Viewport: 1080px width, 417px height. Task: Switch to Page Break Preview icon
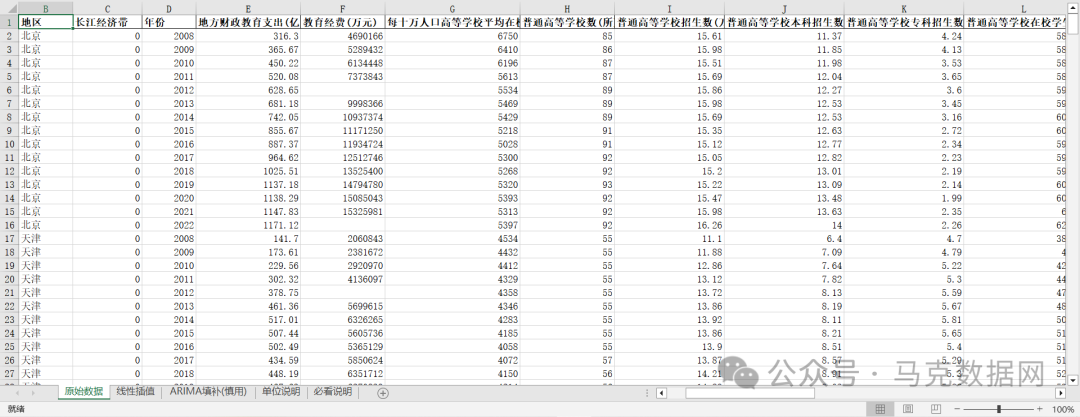936,409
